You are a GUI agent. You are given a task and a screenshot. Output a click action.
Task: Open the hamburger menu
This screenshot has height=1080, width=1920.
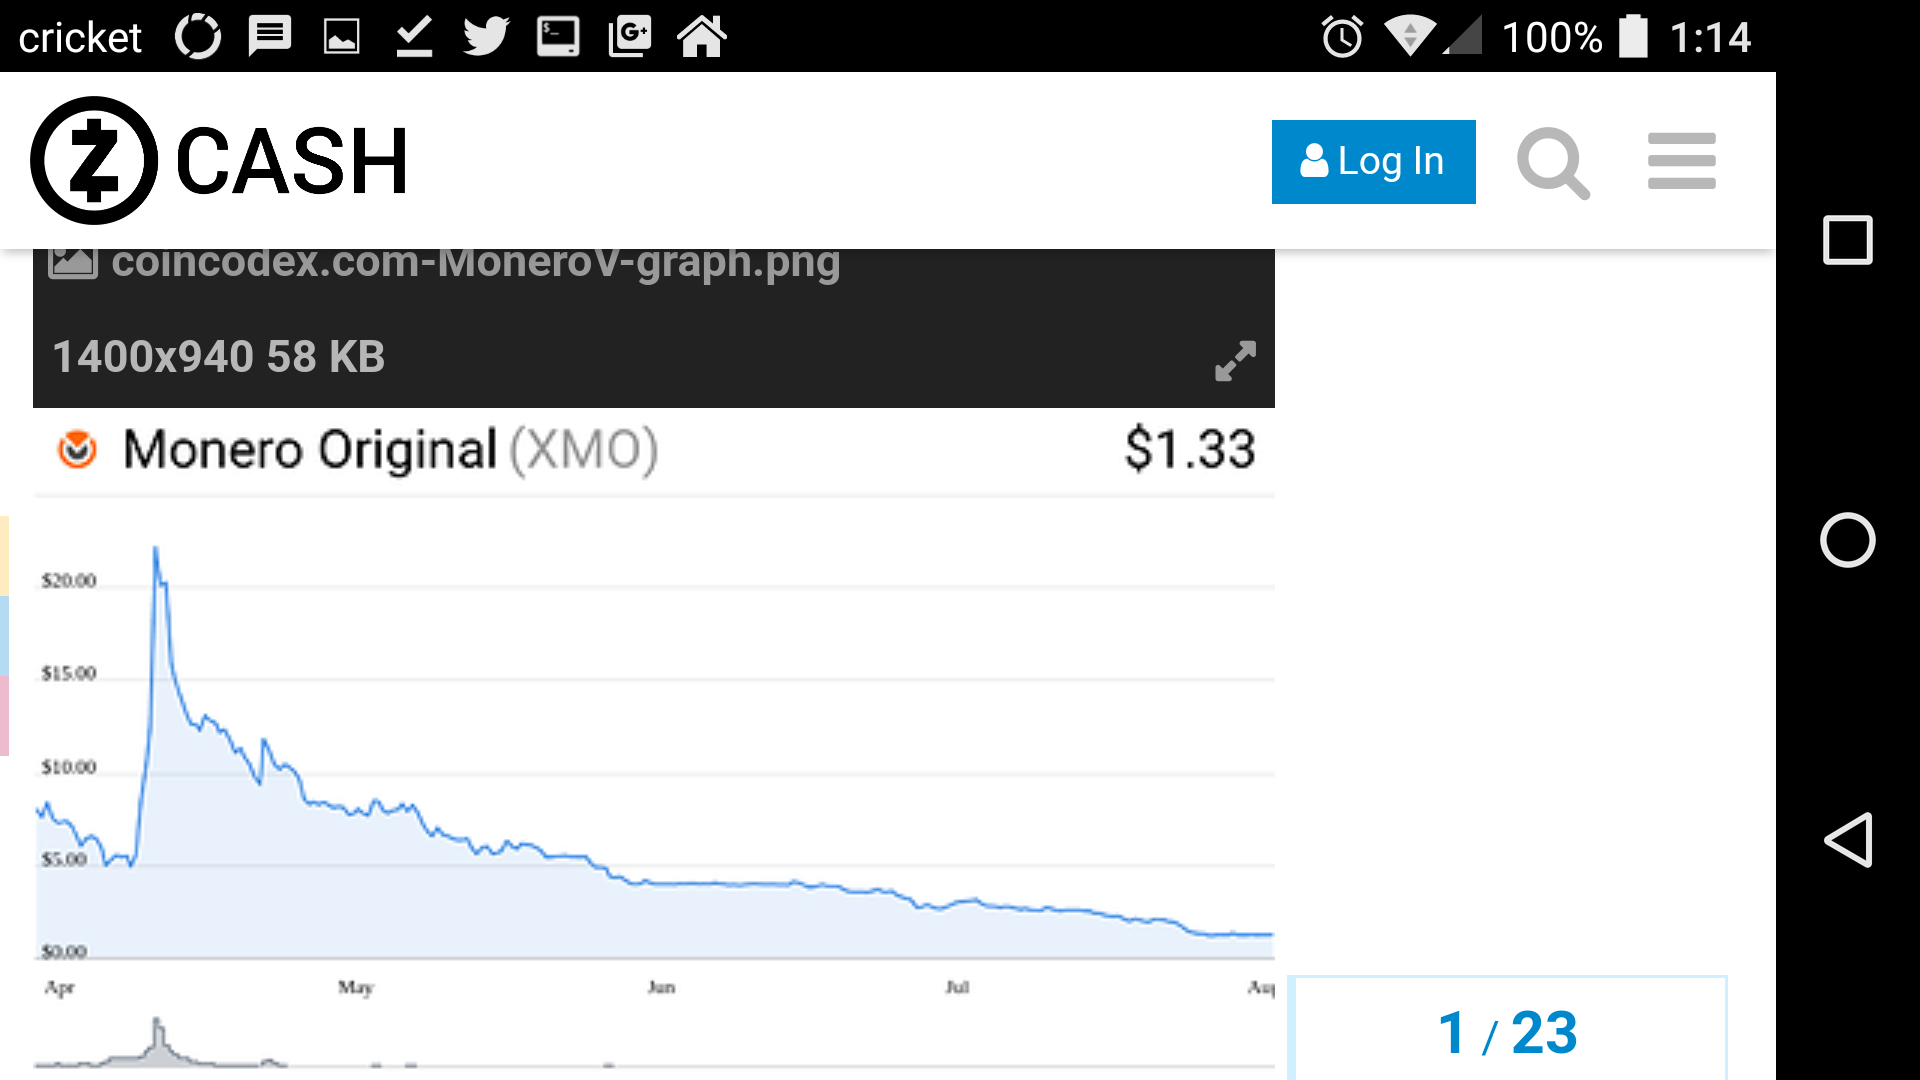pos(1682,161)
